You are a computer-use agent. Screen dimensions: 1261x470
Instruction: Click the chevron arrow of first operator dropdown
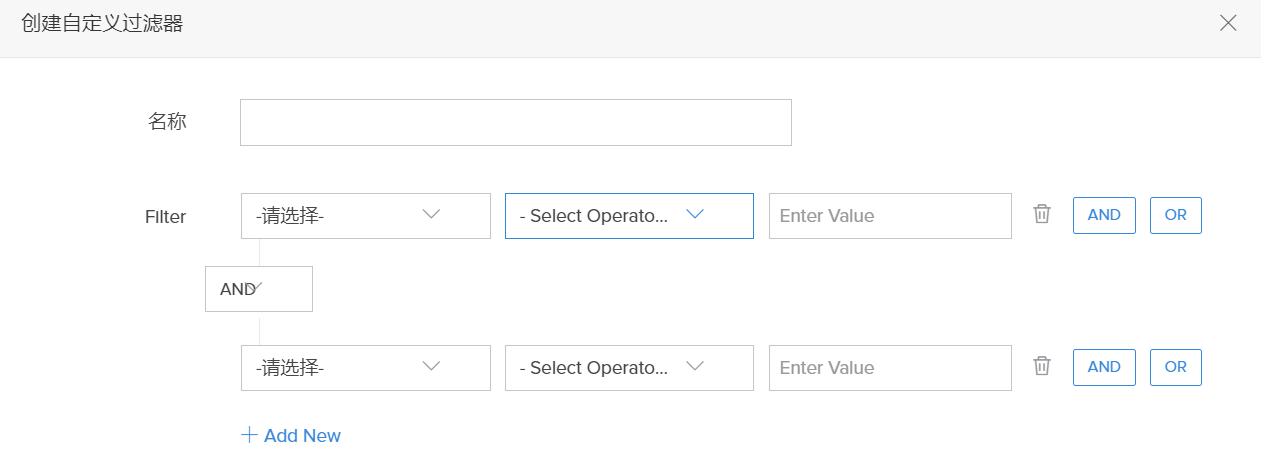tap(694, 214)
